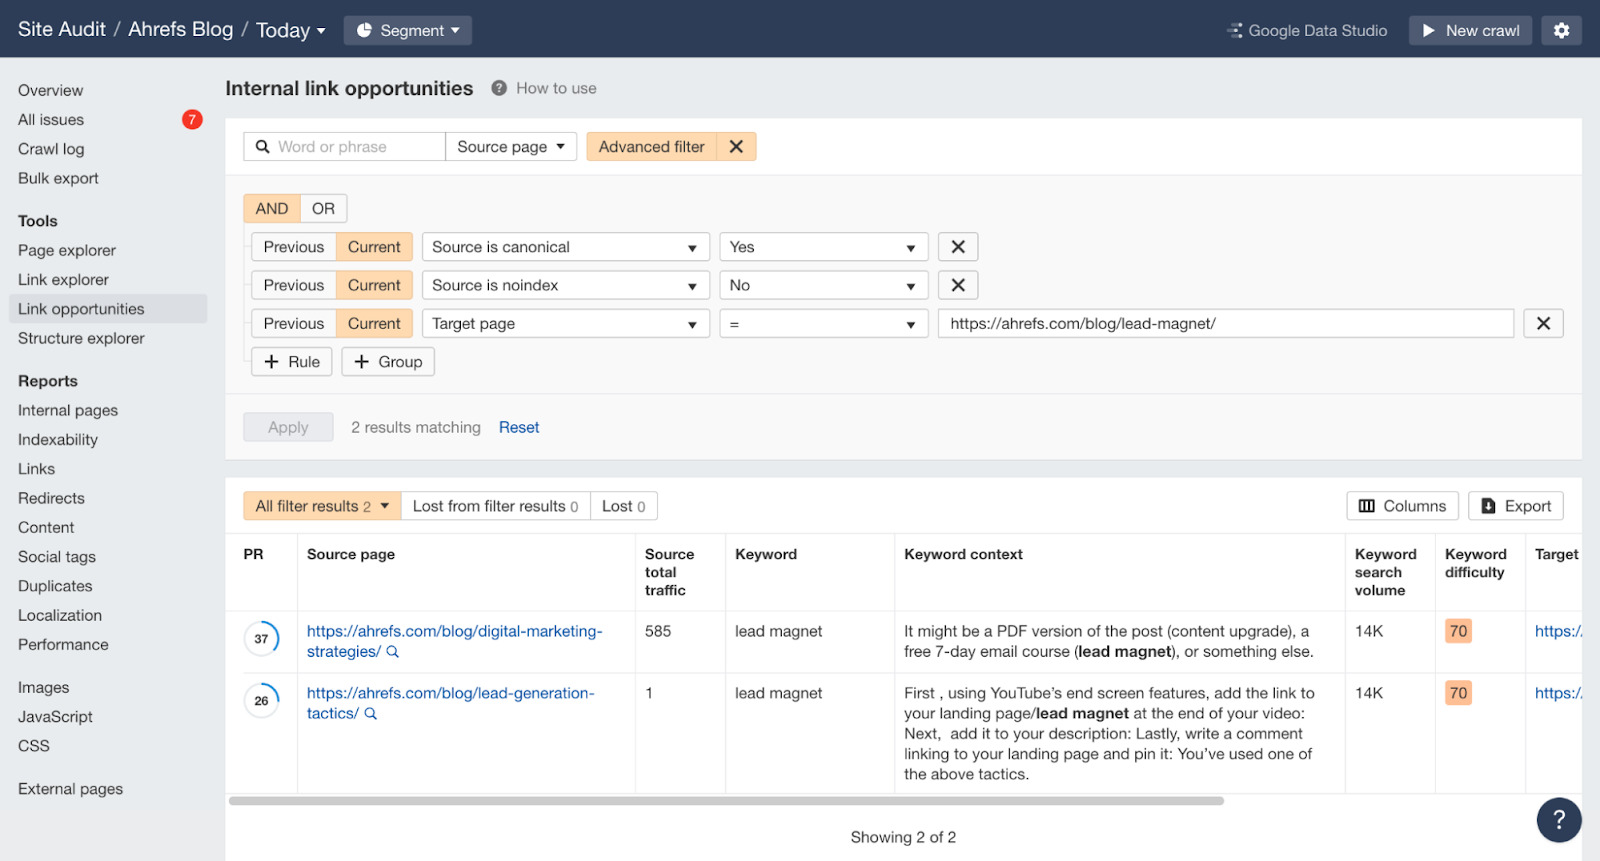Remove the Source is canonical rule
This screenshot has width=1600, height=861.
[x=957, y=247]
